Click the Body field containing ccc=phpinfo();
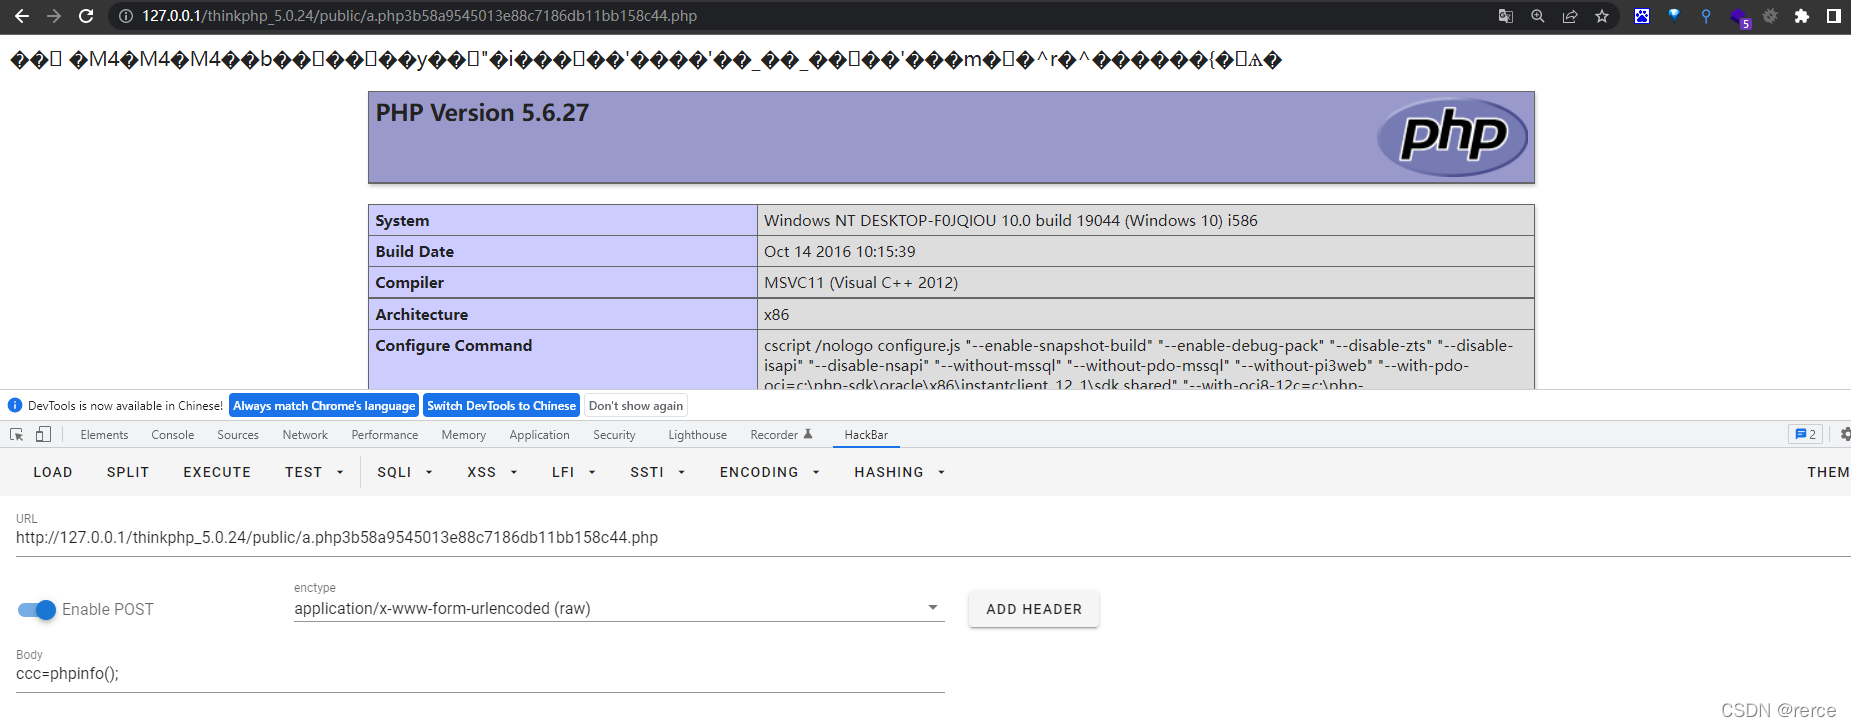Screen dimensions: 1851x727 pyautogui.click(x=480, y=674)
